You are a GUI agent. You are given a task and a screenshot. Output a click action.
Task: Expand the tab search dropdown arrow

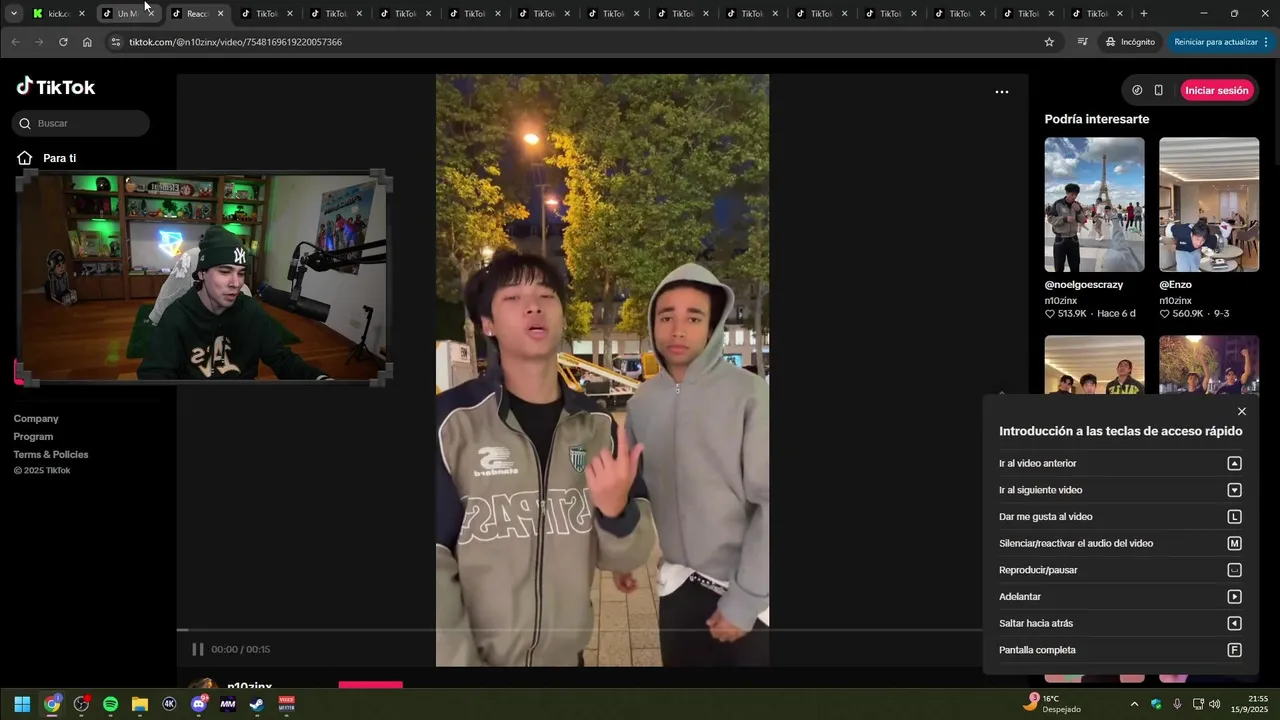tap(14, 14)
